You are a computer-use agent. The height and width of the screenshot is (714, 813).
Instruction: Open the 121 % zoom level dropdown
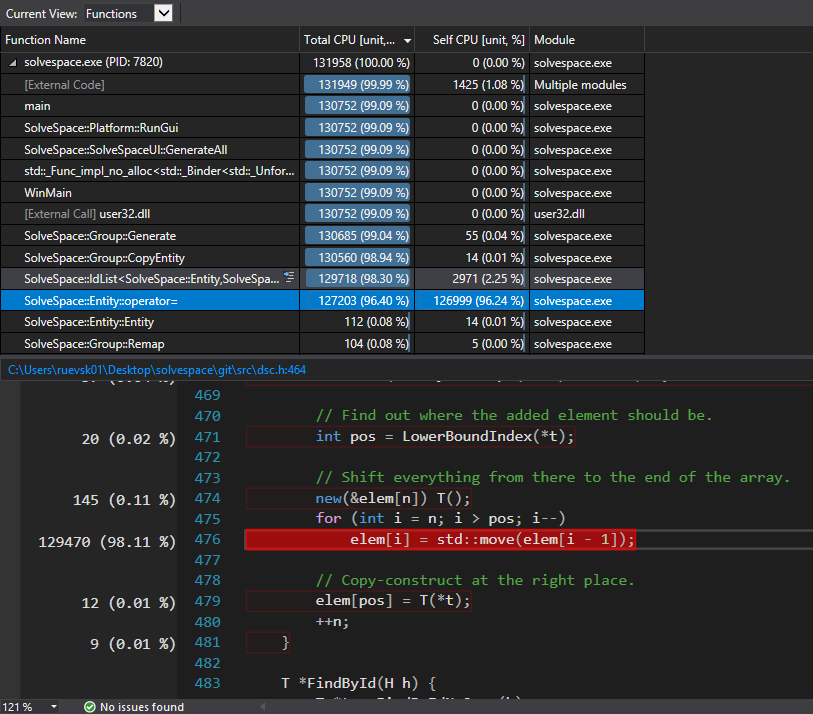coord(54,707)
